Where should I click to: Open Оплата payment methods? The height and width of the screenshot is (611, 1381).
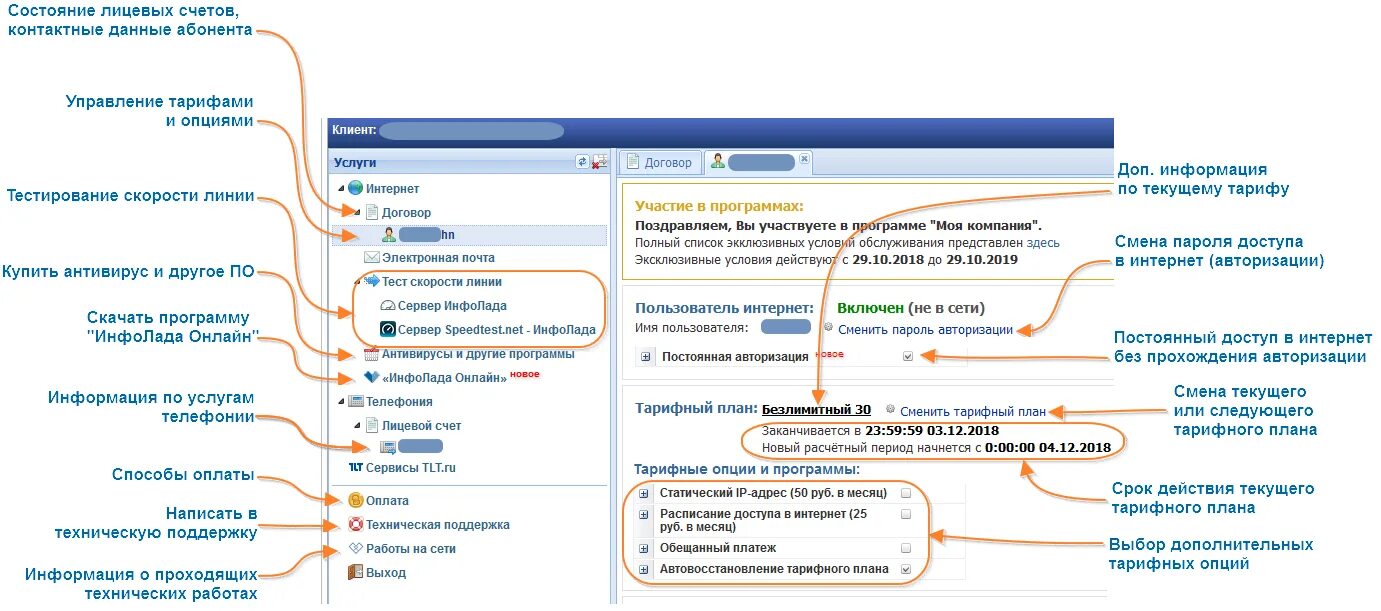tap(387, 500)
